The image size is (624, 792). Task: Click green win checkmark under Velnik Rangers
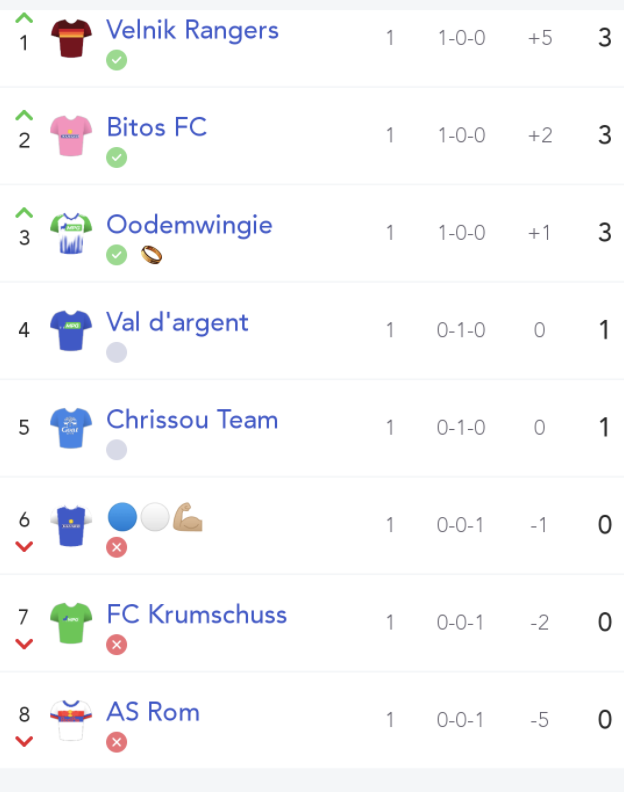pos(117,60)
